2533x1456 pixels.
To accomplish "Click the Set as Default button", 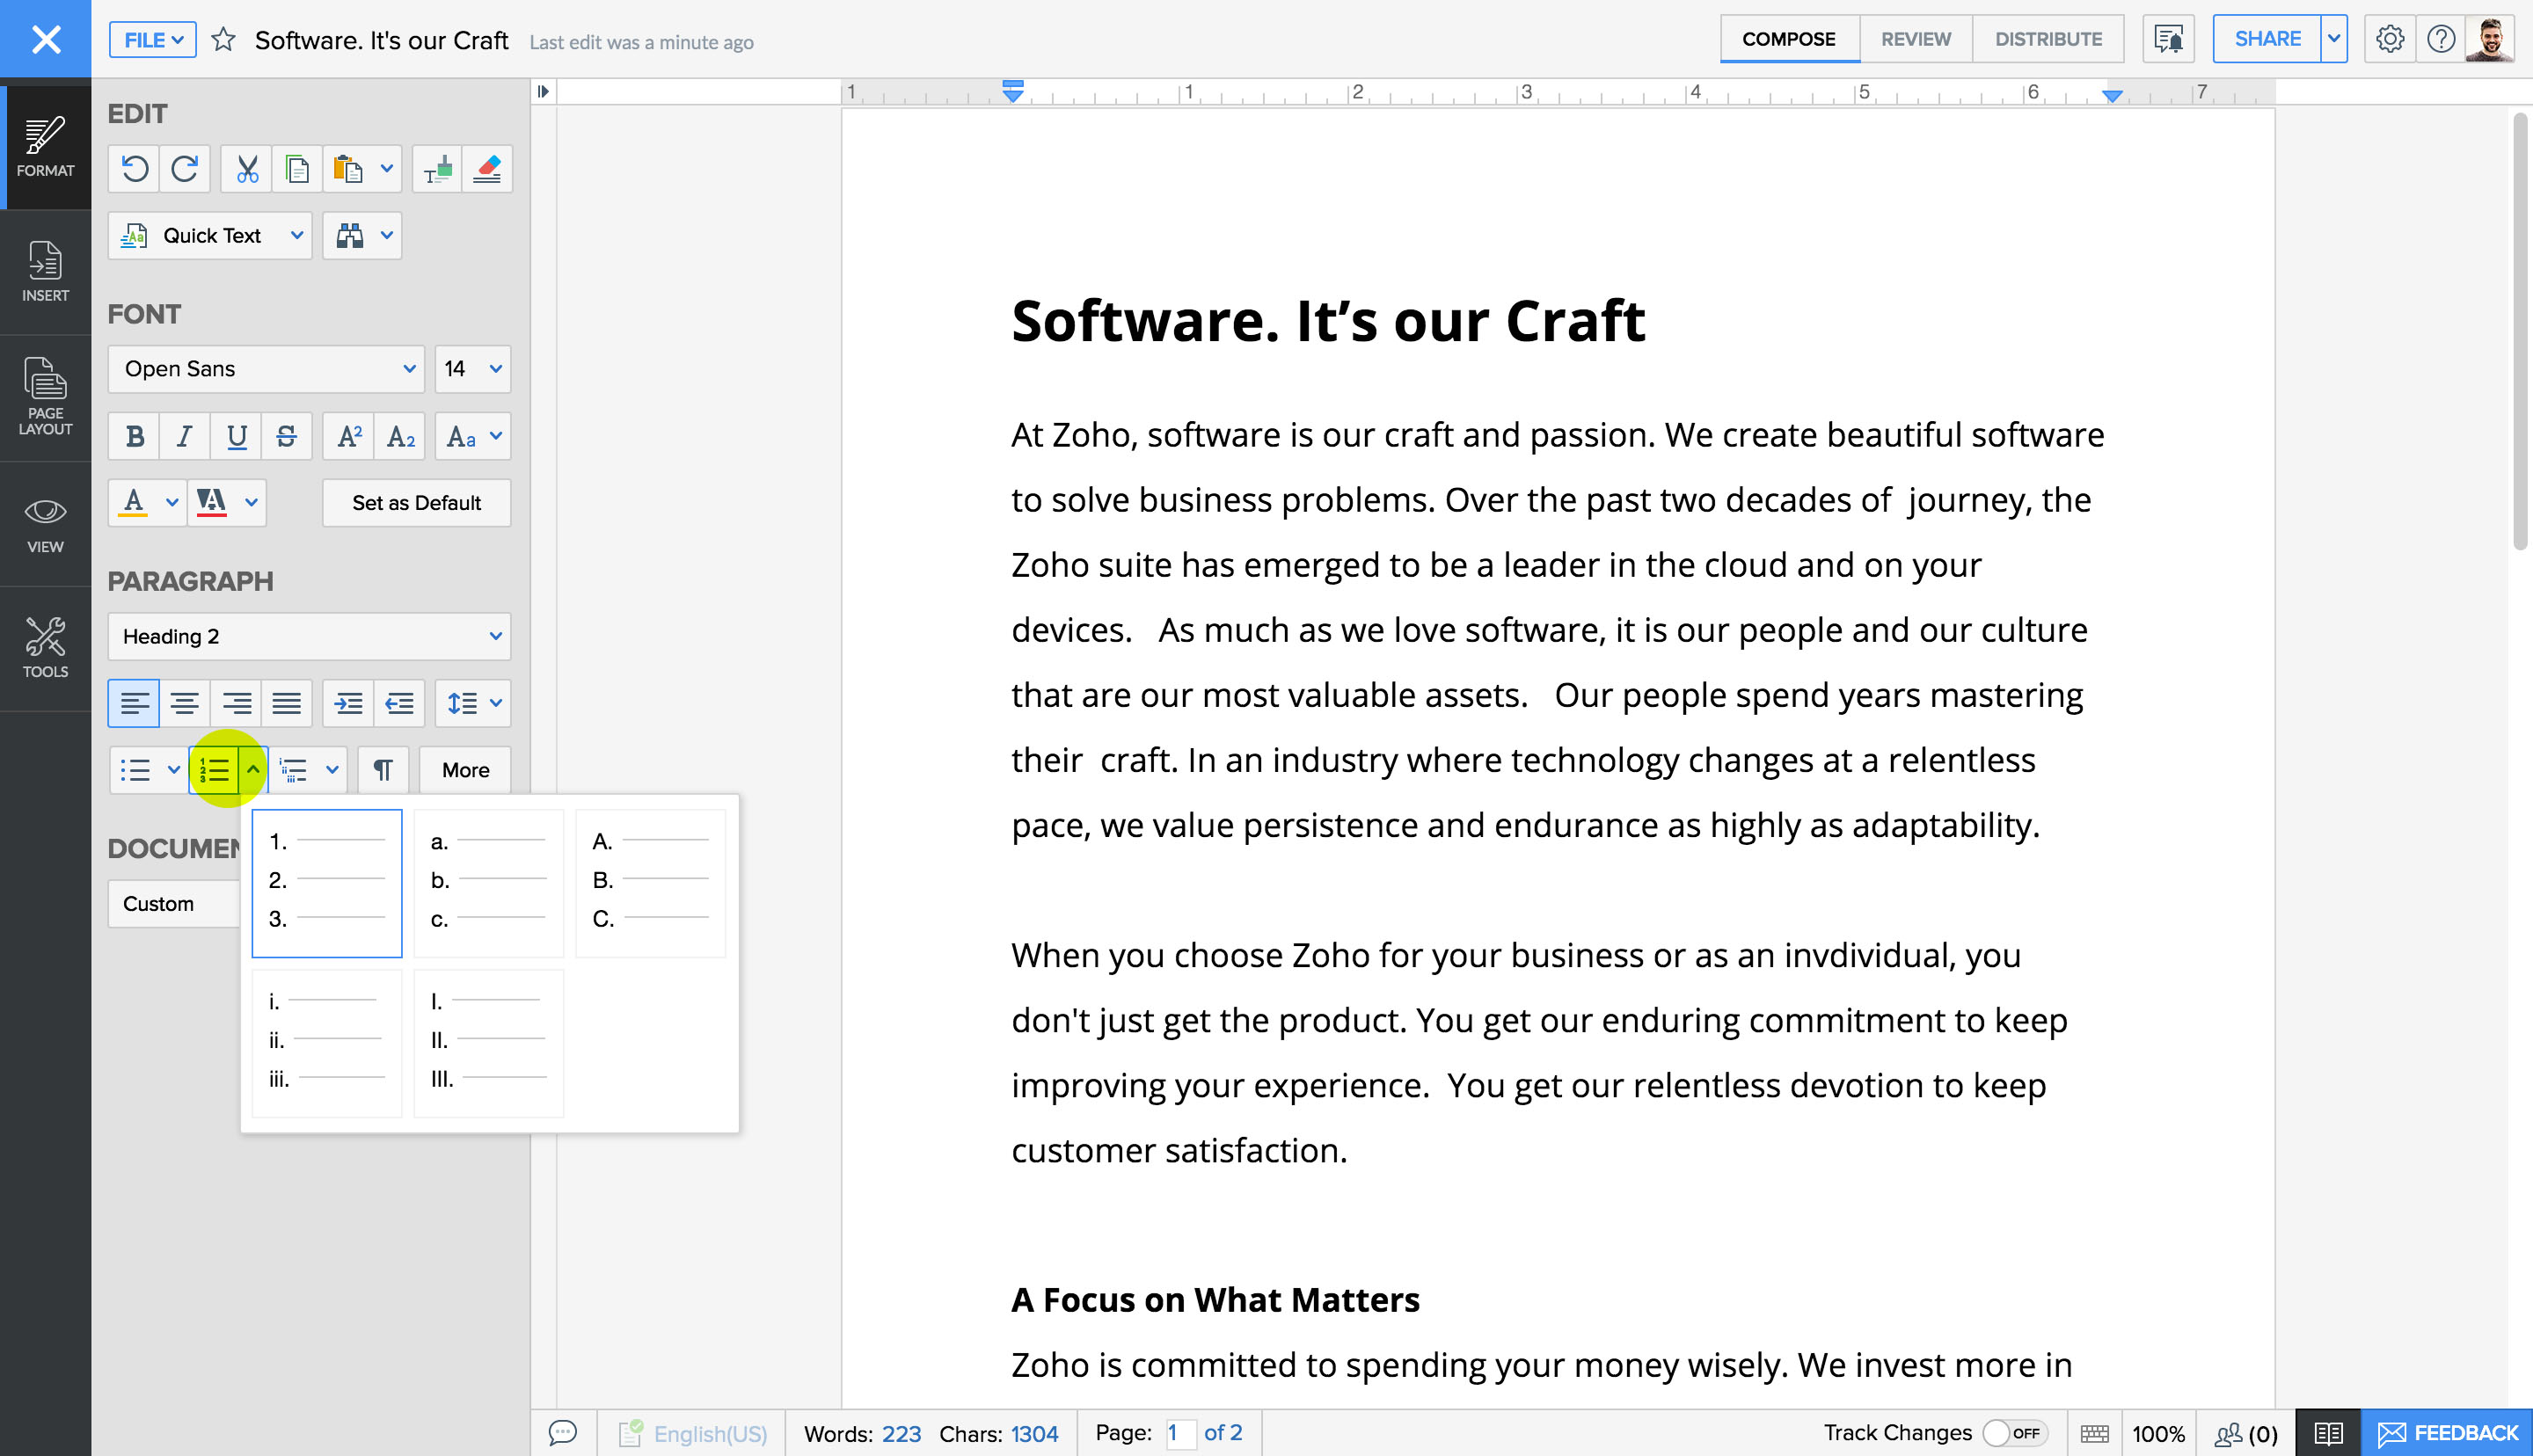I will pos(416,503).
